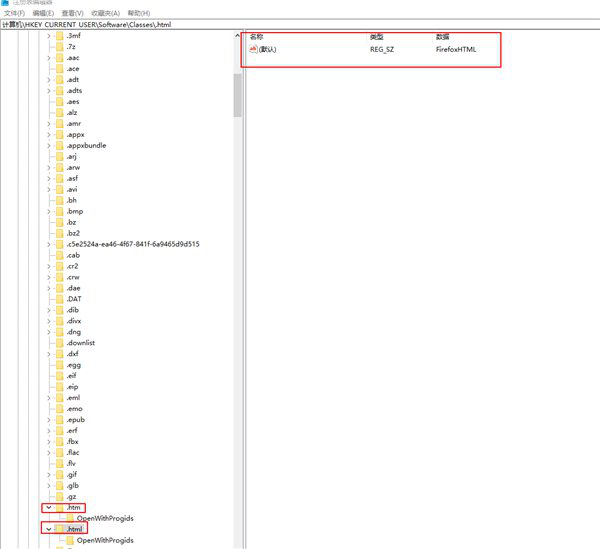
Task: Collapse the .htm key
Action: pos(48,507)
